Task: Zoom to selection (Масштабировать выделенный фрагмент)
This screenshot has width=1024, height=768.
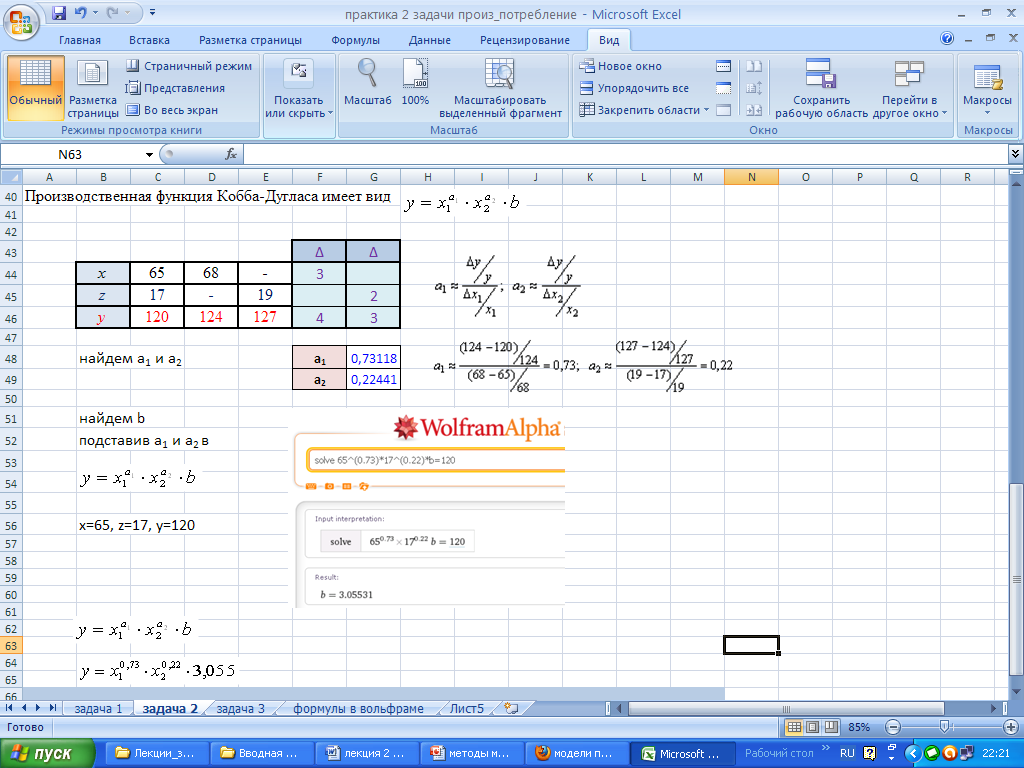Action: [x=500, y=88]
